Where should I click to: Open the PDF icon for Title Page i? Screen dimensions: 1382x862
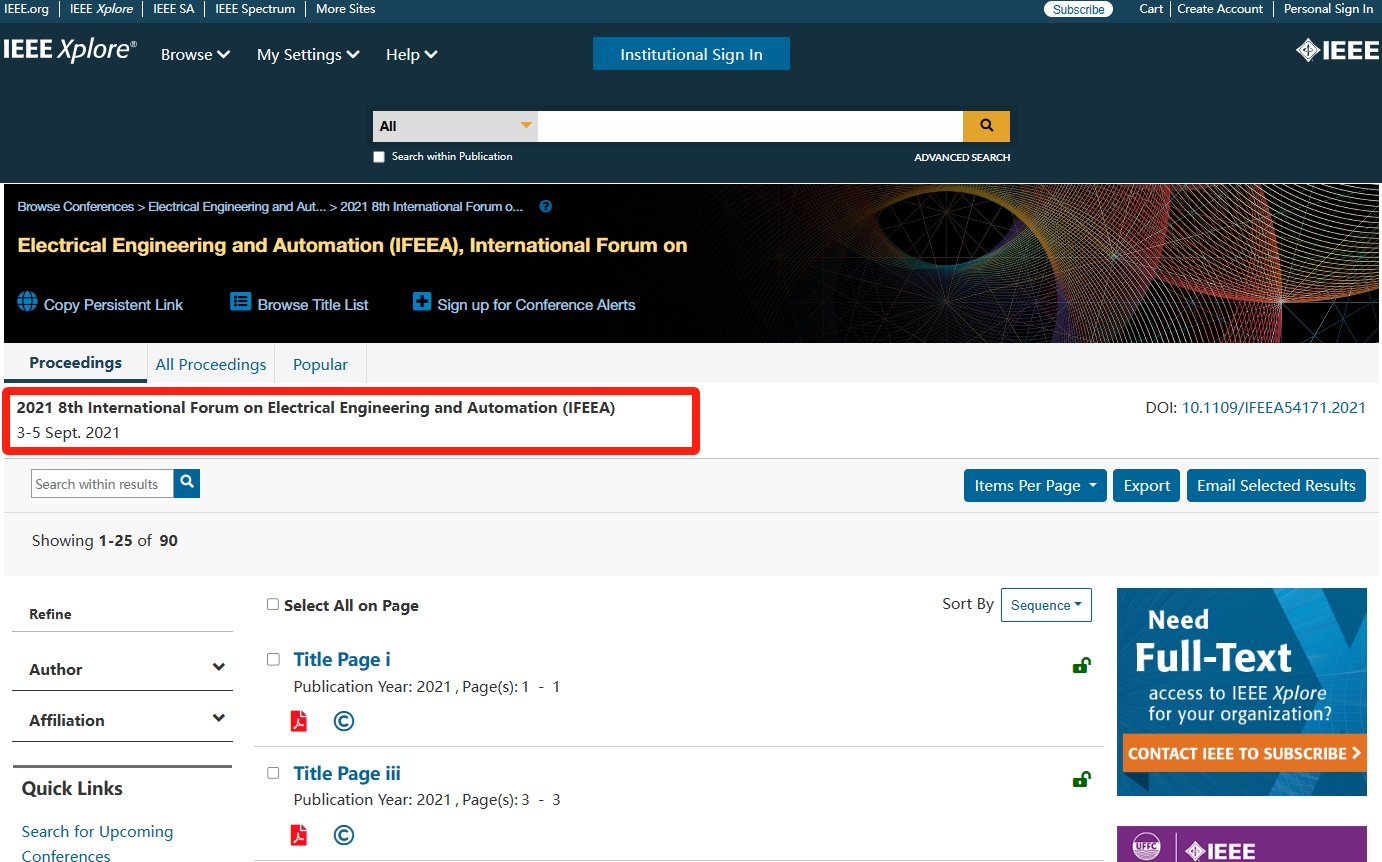click(x=298, y=721)
